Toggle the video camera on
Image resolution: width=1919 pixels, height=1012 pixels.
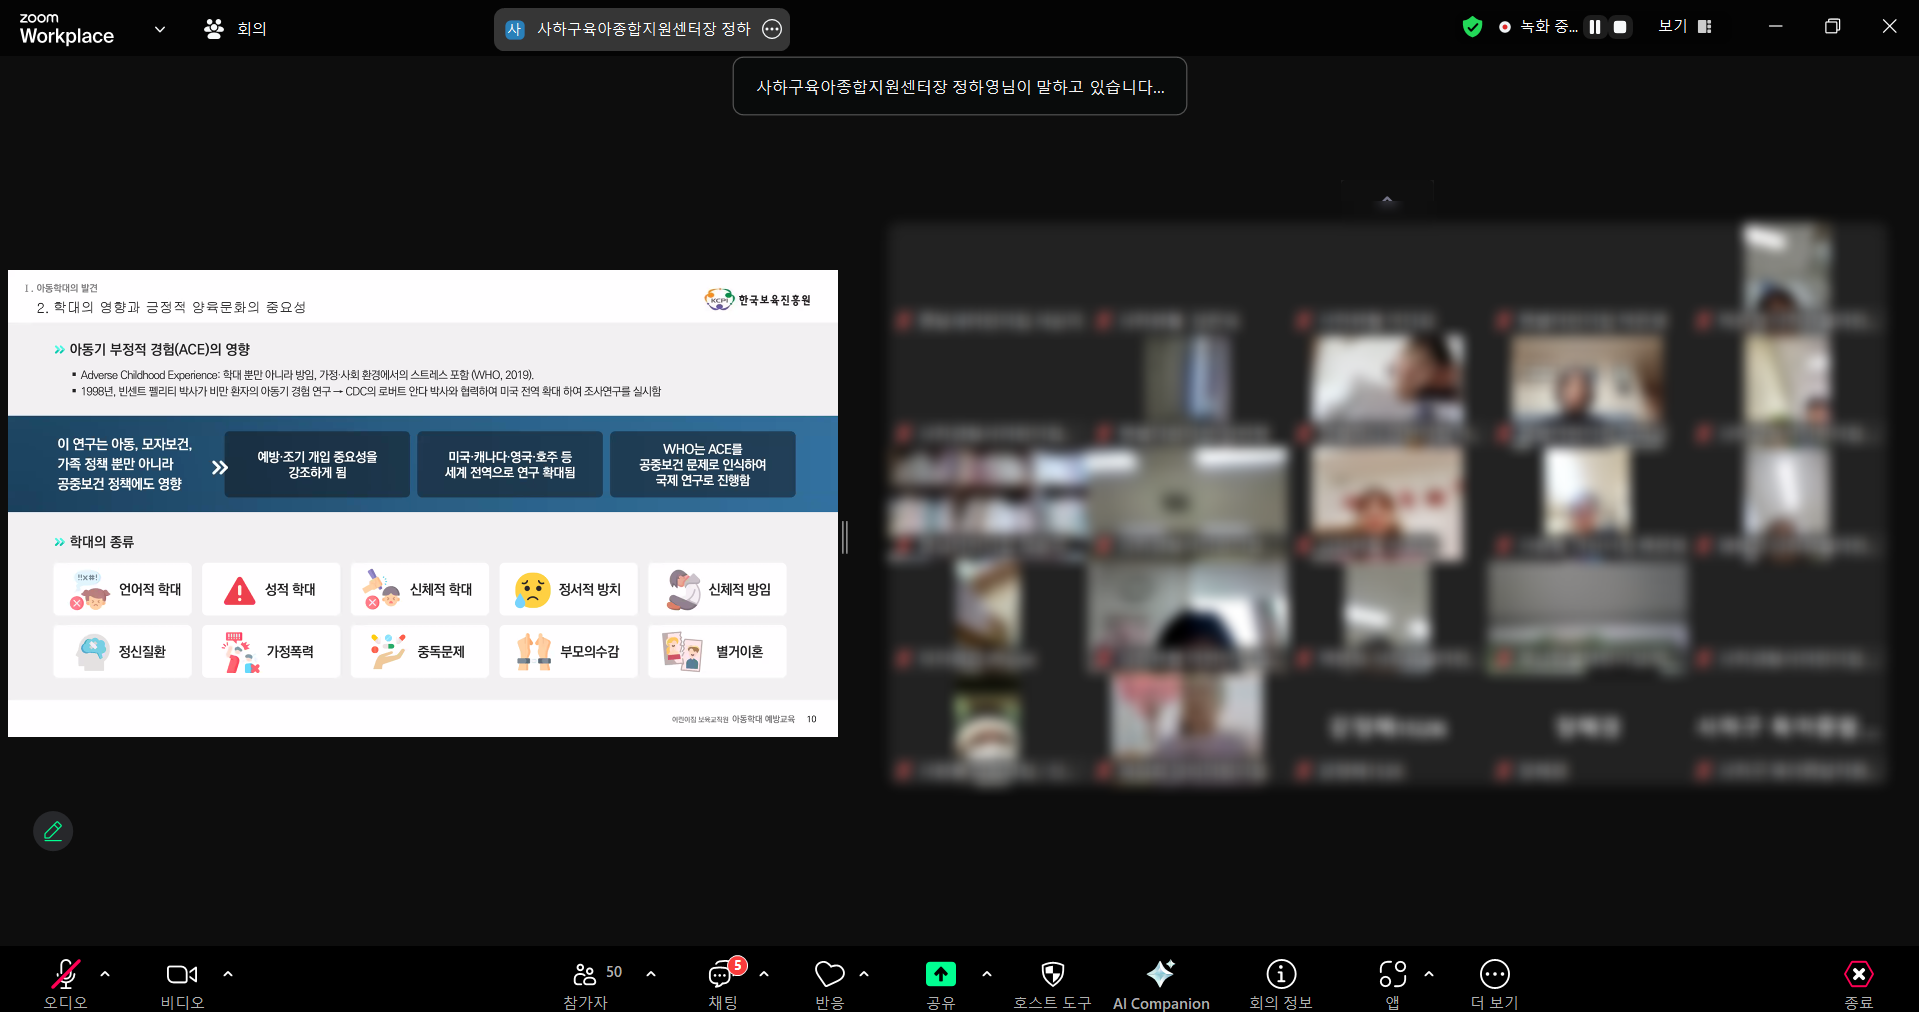point(181,974)
